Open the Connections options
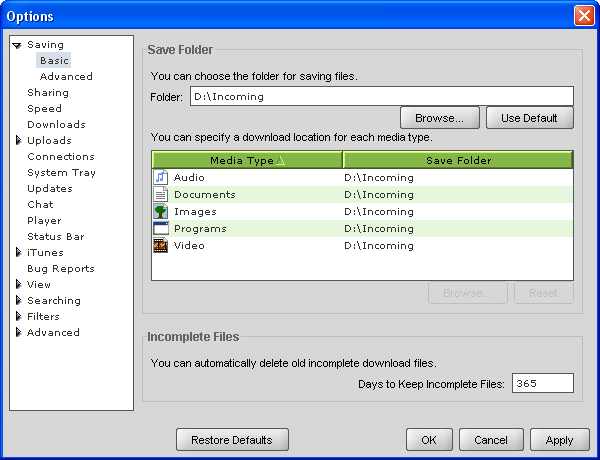Screen dimensions: 600x460 click(x=61, y=157)
